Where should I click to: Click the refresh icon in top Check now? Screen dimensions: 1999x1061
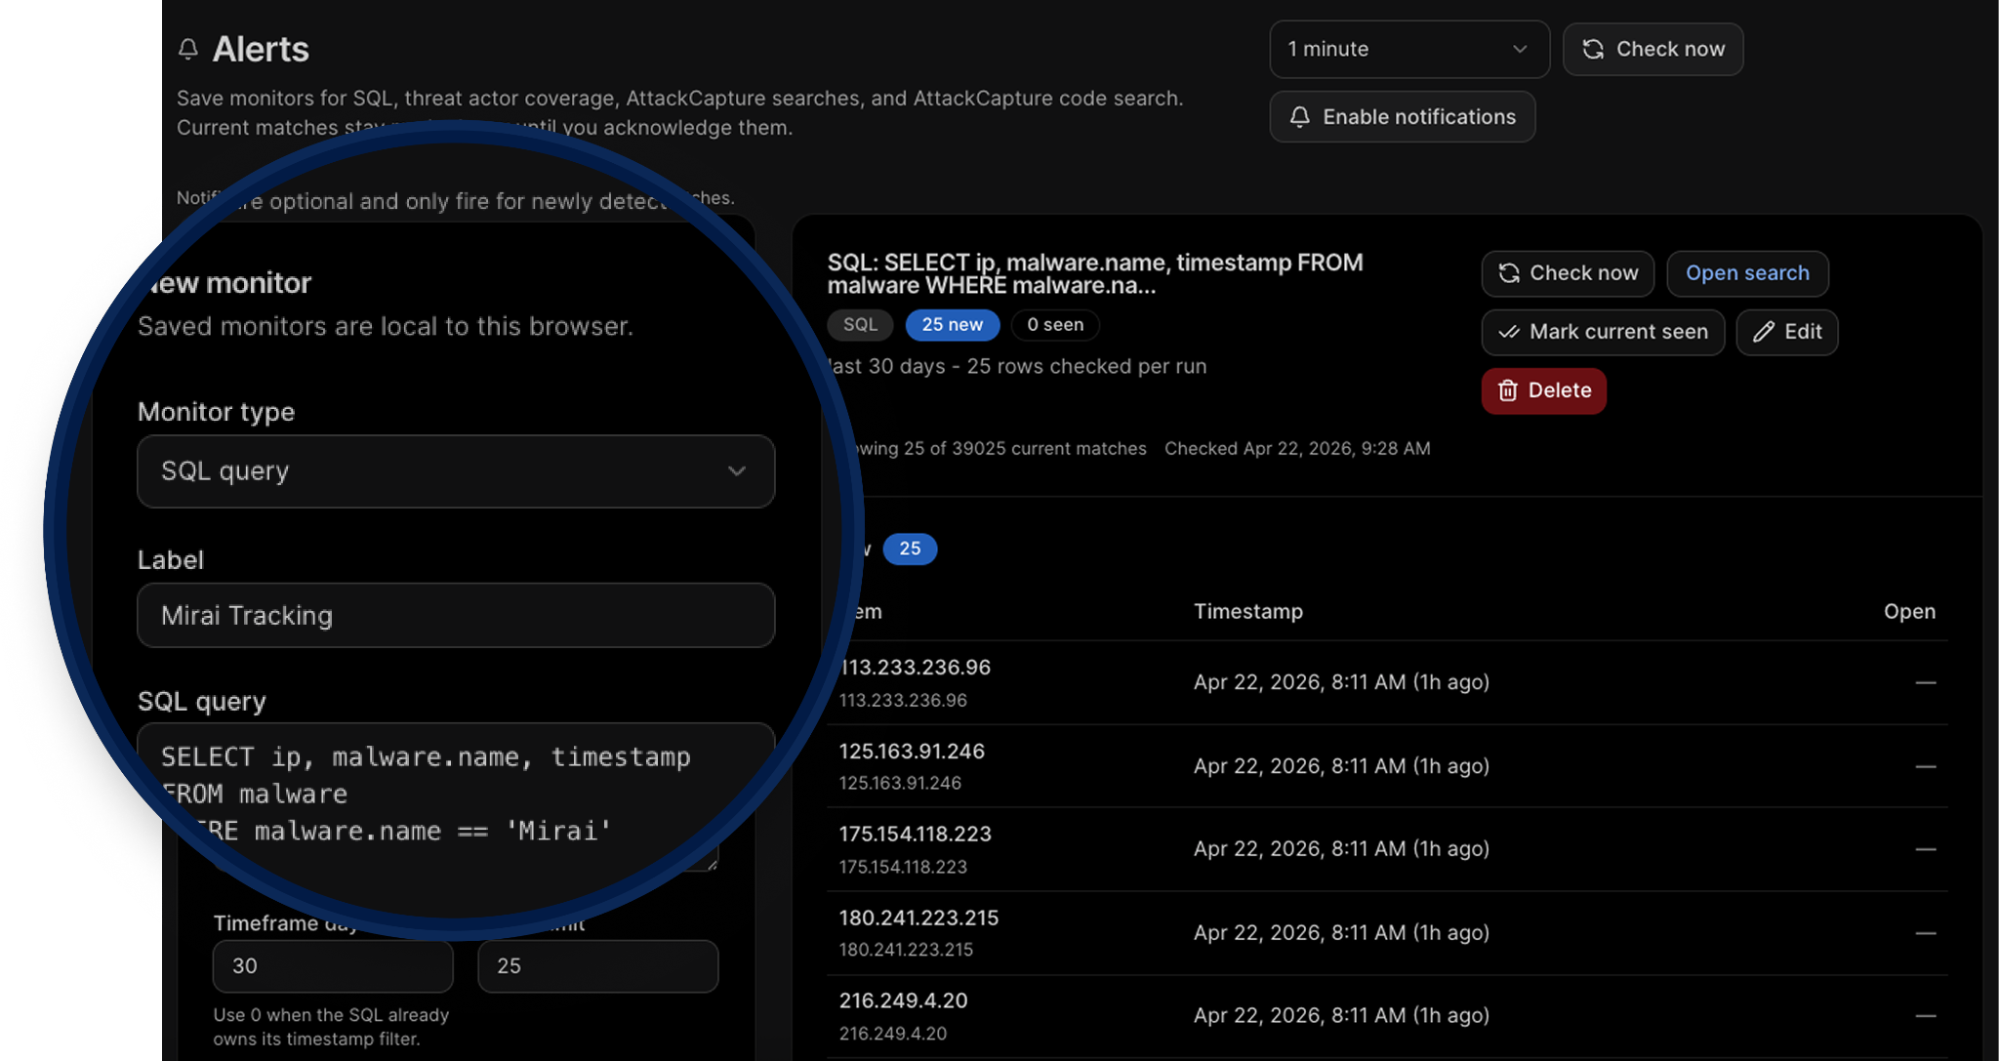click(x=1593, y=49)
